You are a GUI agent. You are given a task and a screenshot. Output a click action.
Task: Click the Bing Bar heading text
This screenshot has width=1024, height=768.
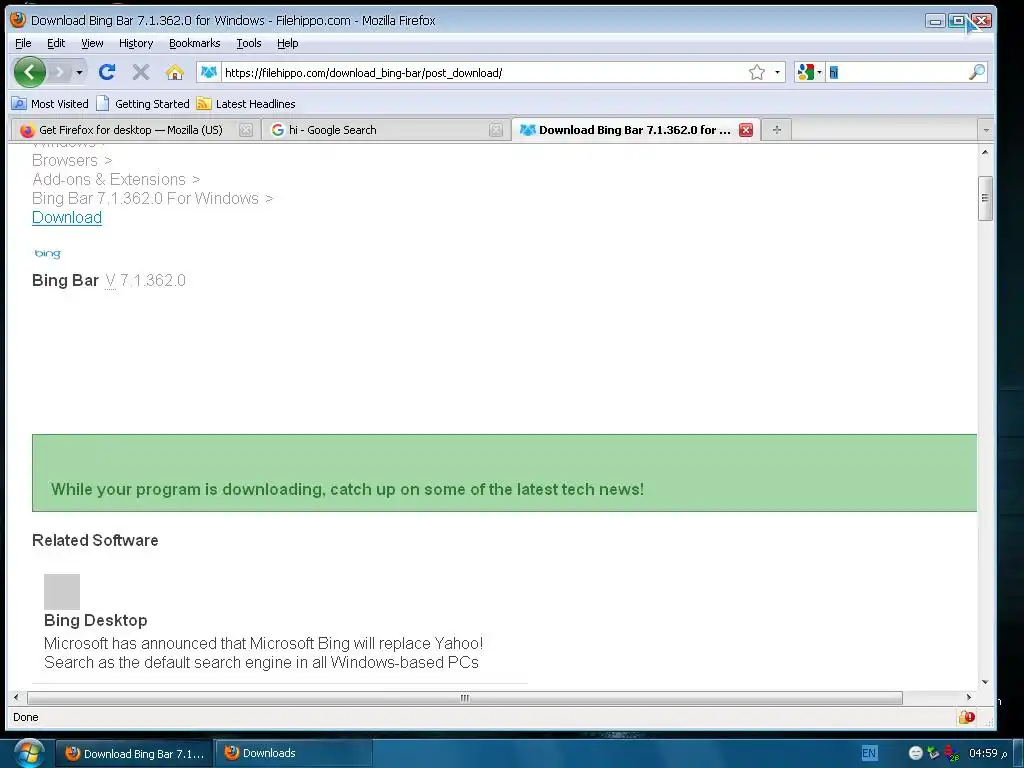pos(65,280)
